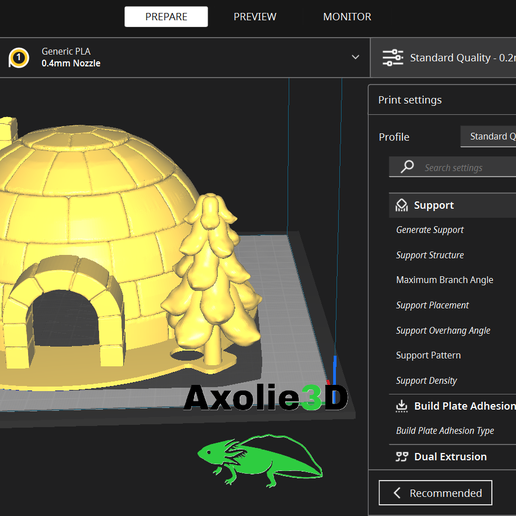The height and width of the screenshot is (516, 516).
Task: Select the Build Plate Adhesion Type setting
Action: [x=445, y=431]
